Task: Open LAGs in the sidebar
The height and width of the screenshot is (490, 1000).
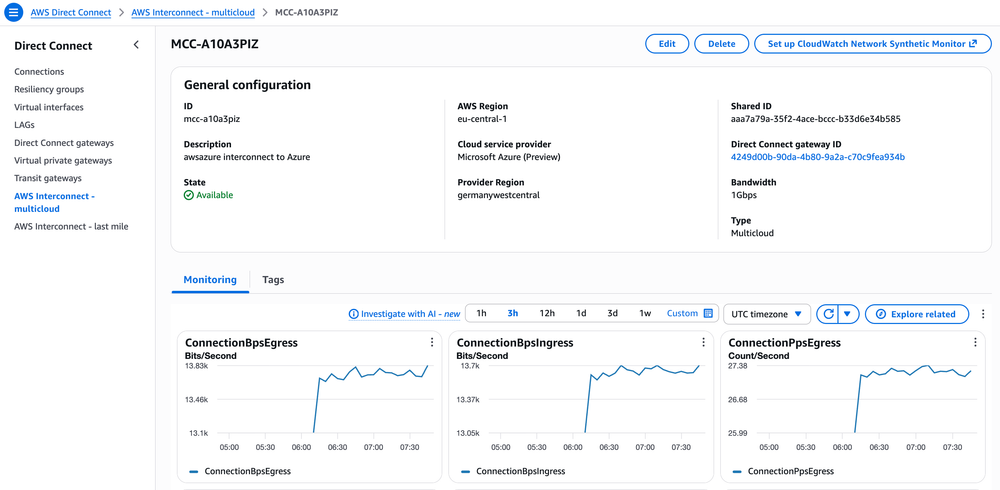Action: pos(24,125)
